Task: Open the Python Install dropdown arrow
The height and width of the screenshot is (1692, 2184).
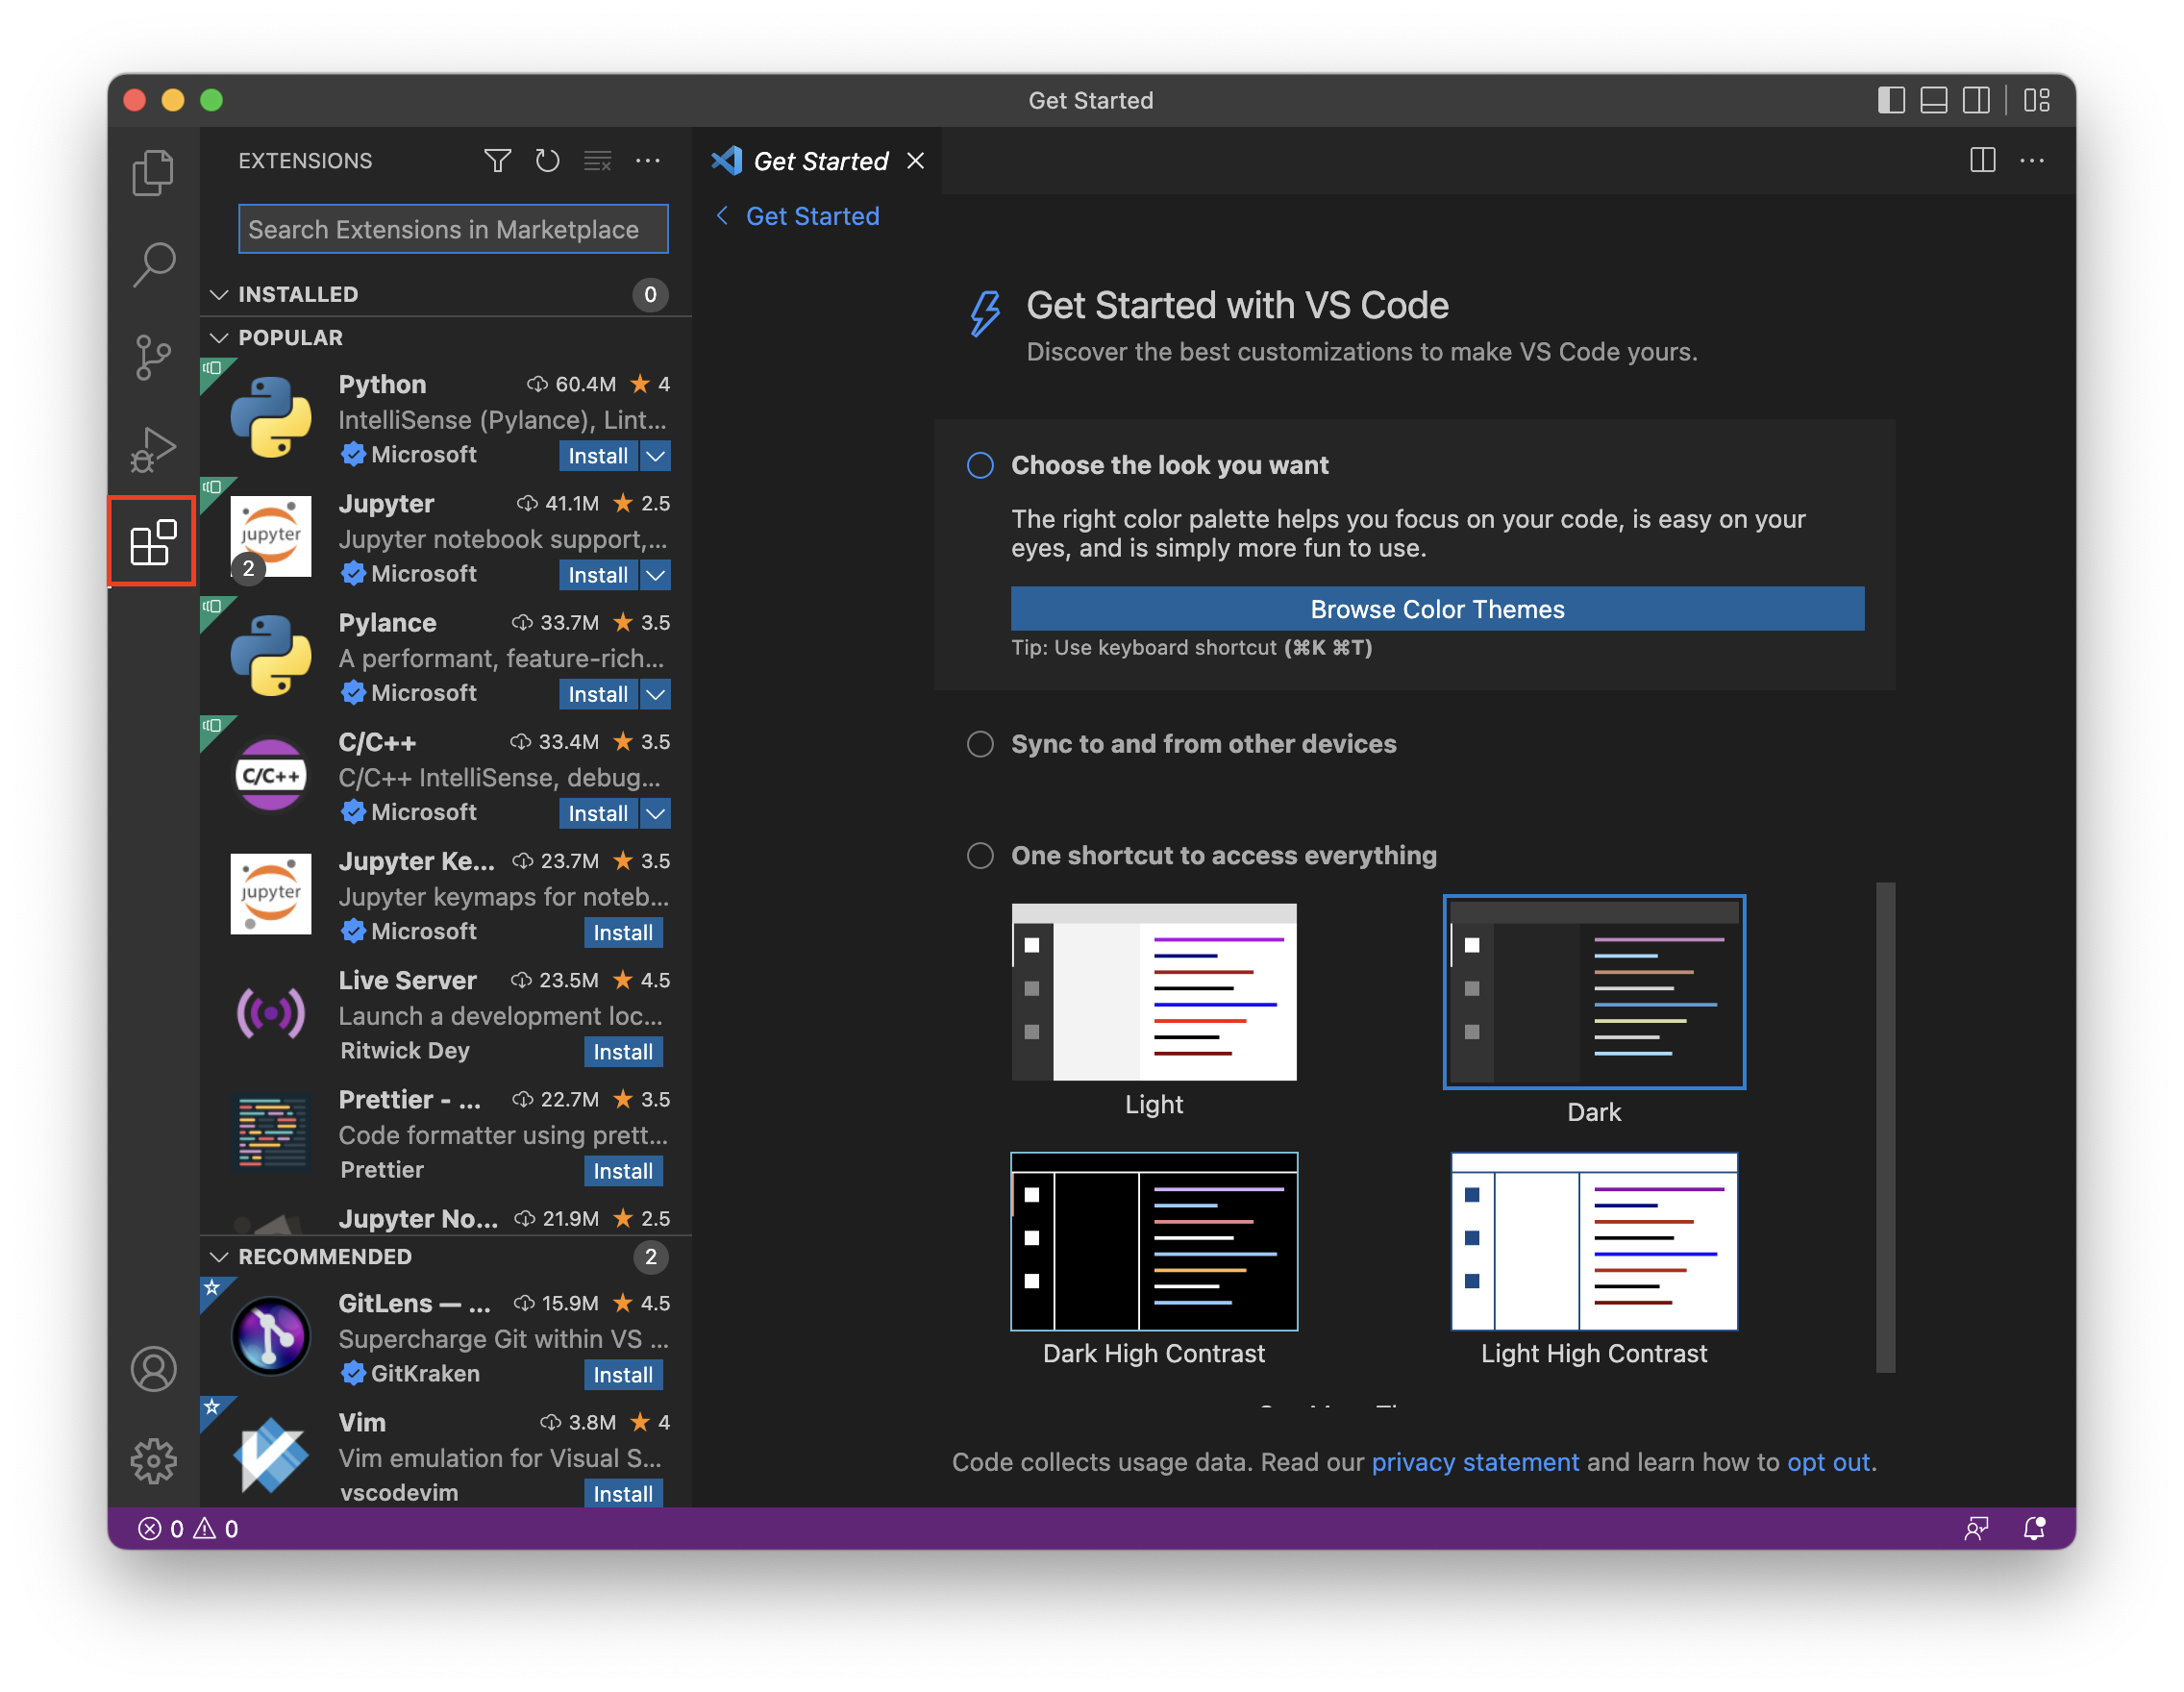Action: coord(655,456)
